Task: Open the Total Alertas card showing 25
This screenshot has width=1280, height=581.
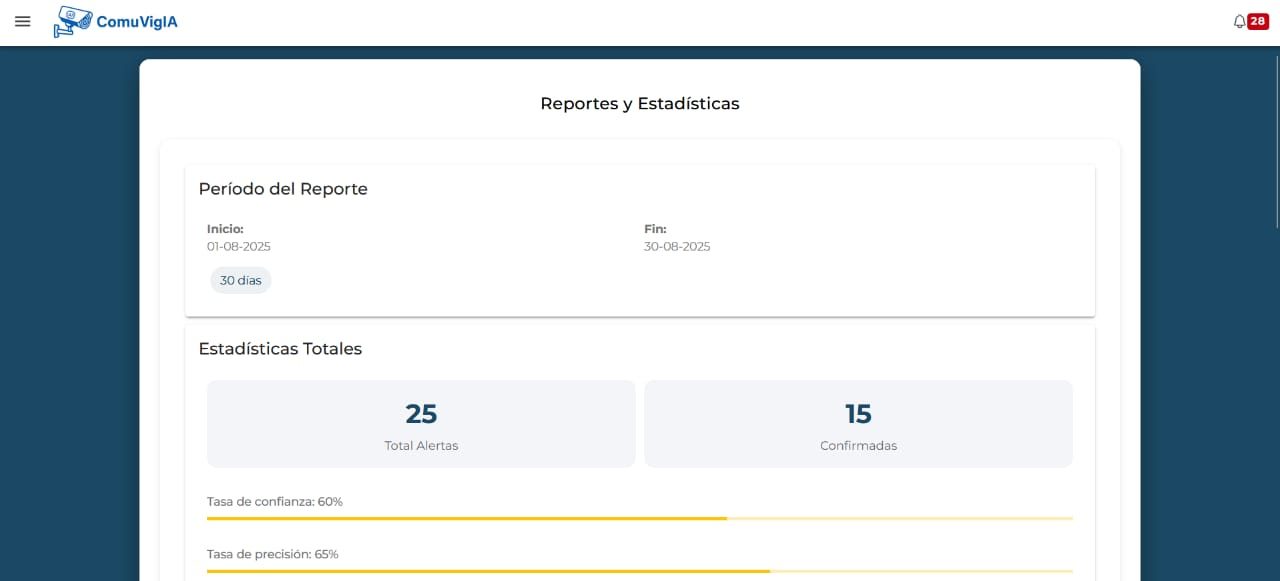Action: pyautogui.click(x=421, y=423)
